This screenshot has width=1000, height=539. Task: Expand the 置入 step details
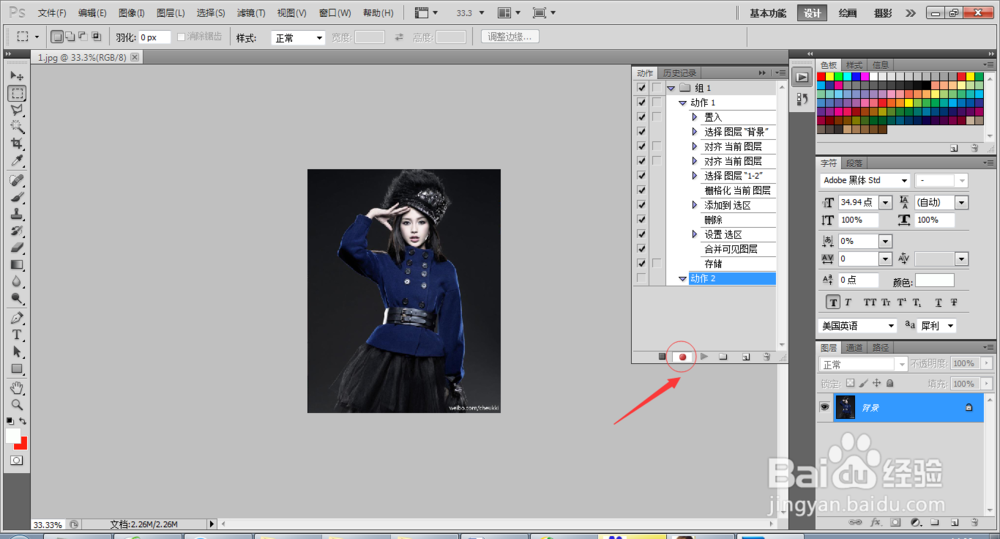[695, 117]
